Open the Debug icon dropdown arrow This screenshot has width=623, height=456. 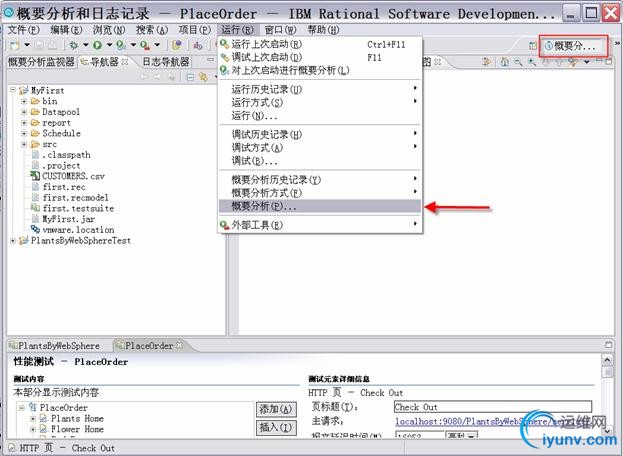[x=85, y=45]
